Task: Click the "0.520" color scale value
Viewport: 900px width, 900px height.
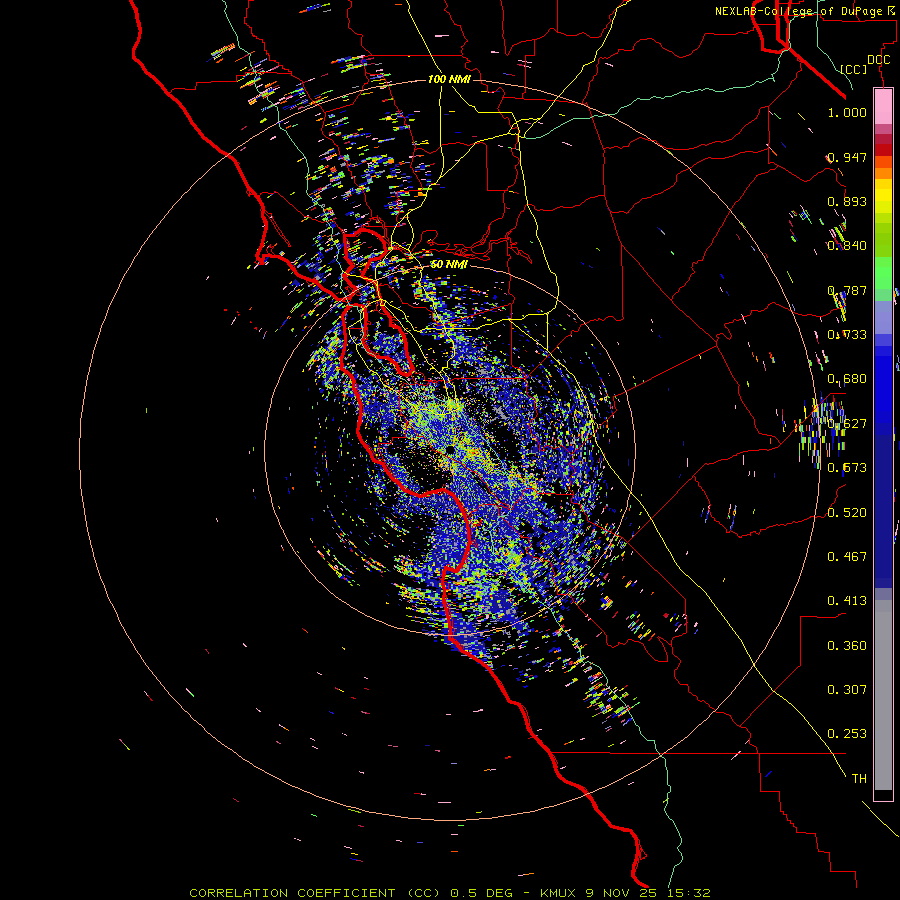Action: tap(847, 513)
